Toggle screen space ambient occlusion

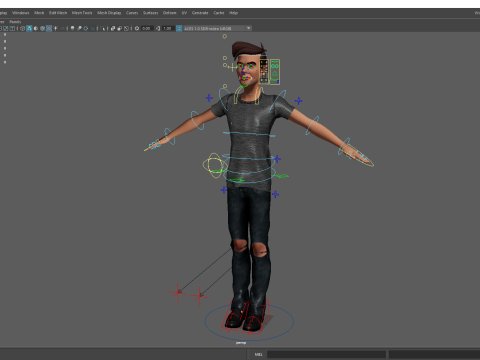(x=72, y=28)
